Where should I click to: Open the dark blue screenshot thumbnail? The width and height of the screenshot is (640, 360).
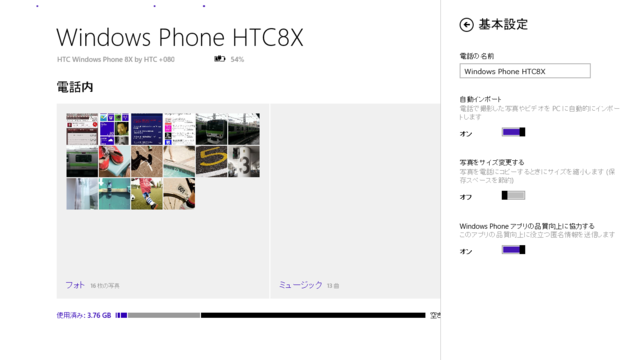[x=147, y=129]
